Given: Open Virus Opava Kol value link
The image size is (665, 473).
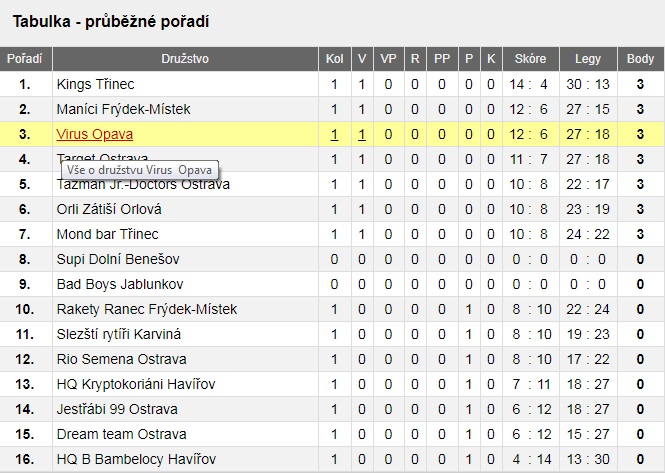Looking at the screenshot, I should [x=334, y=134].
